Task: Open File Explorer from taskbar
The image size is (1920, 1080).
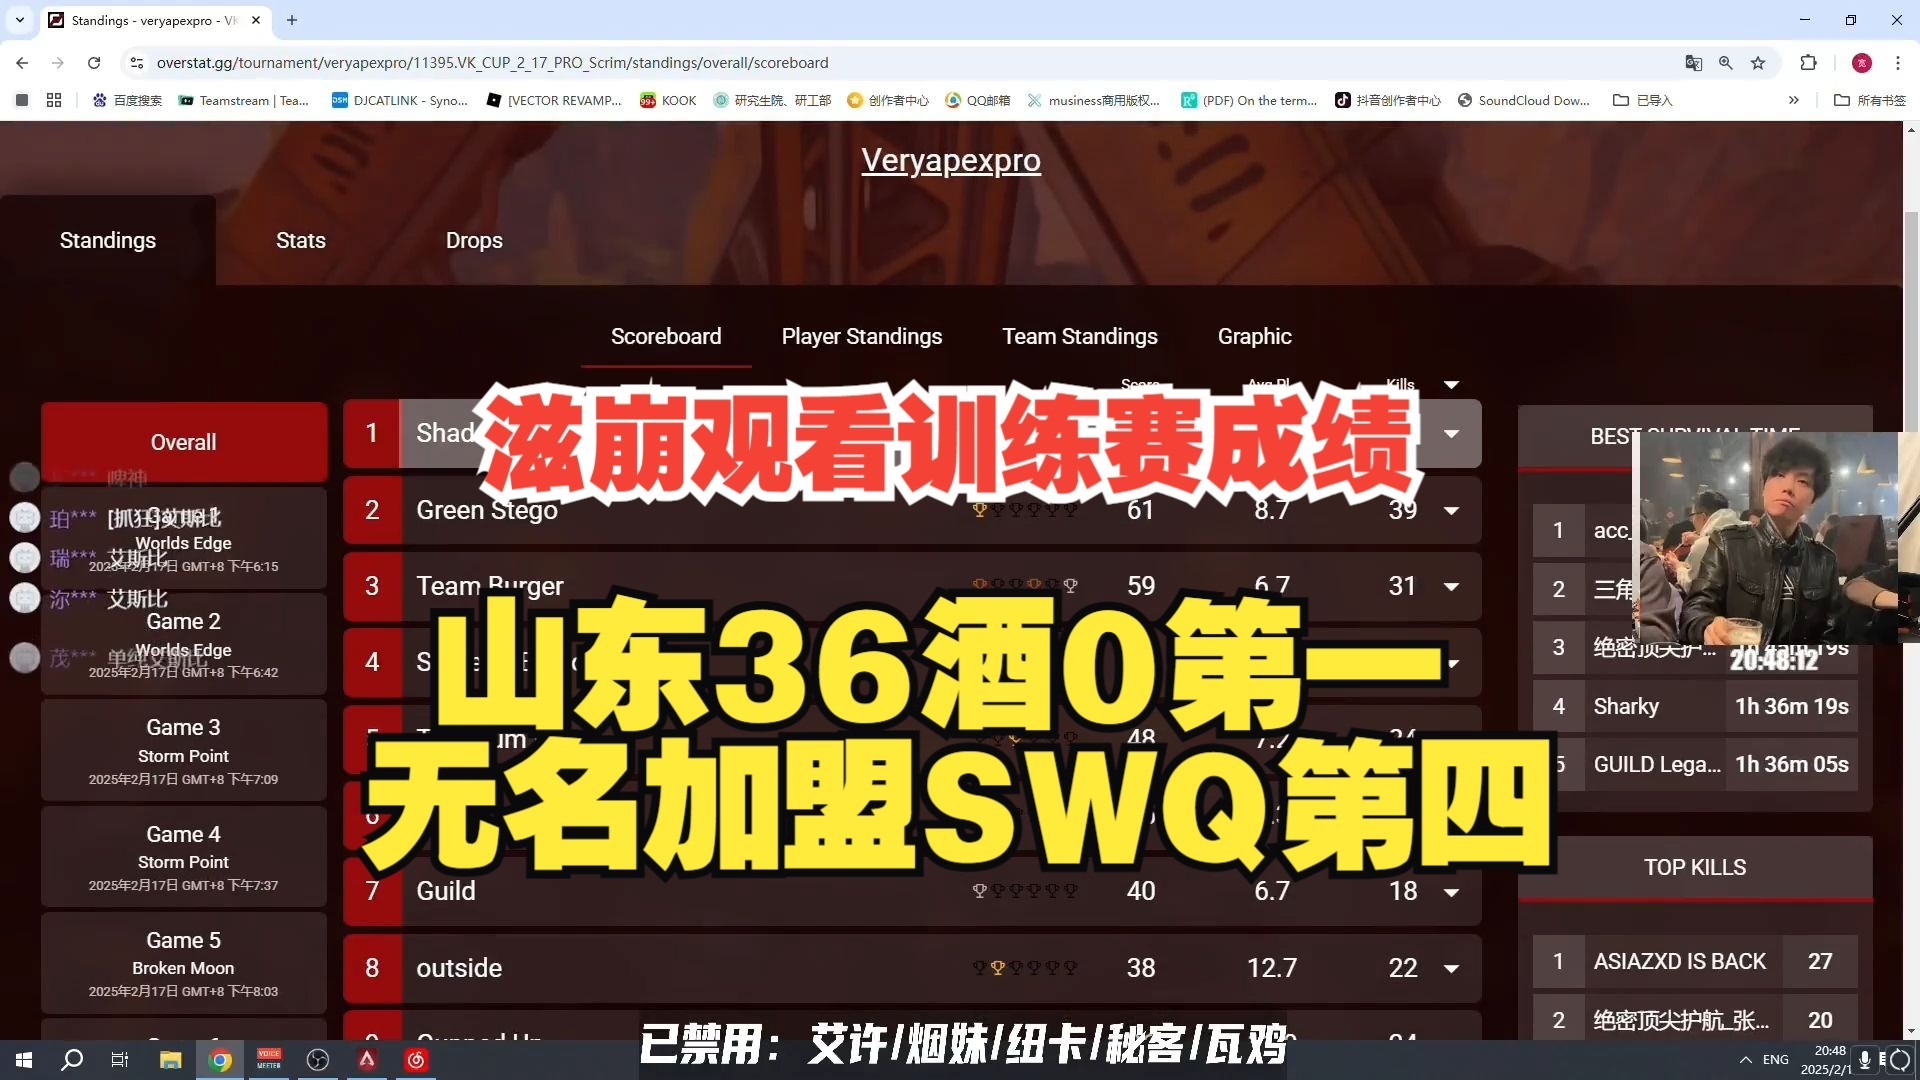Action: 170,1060
